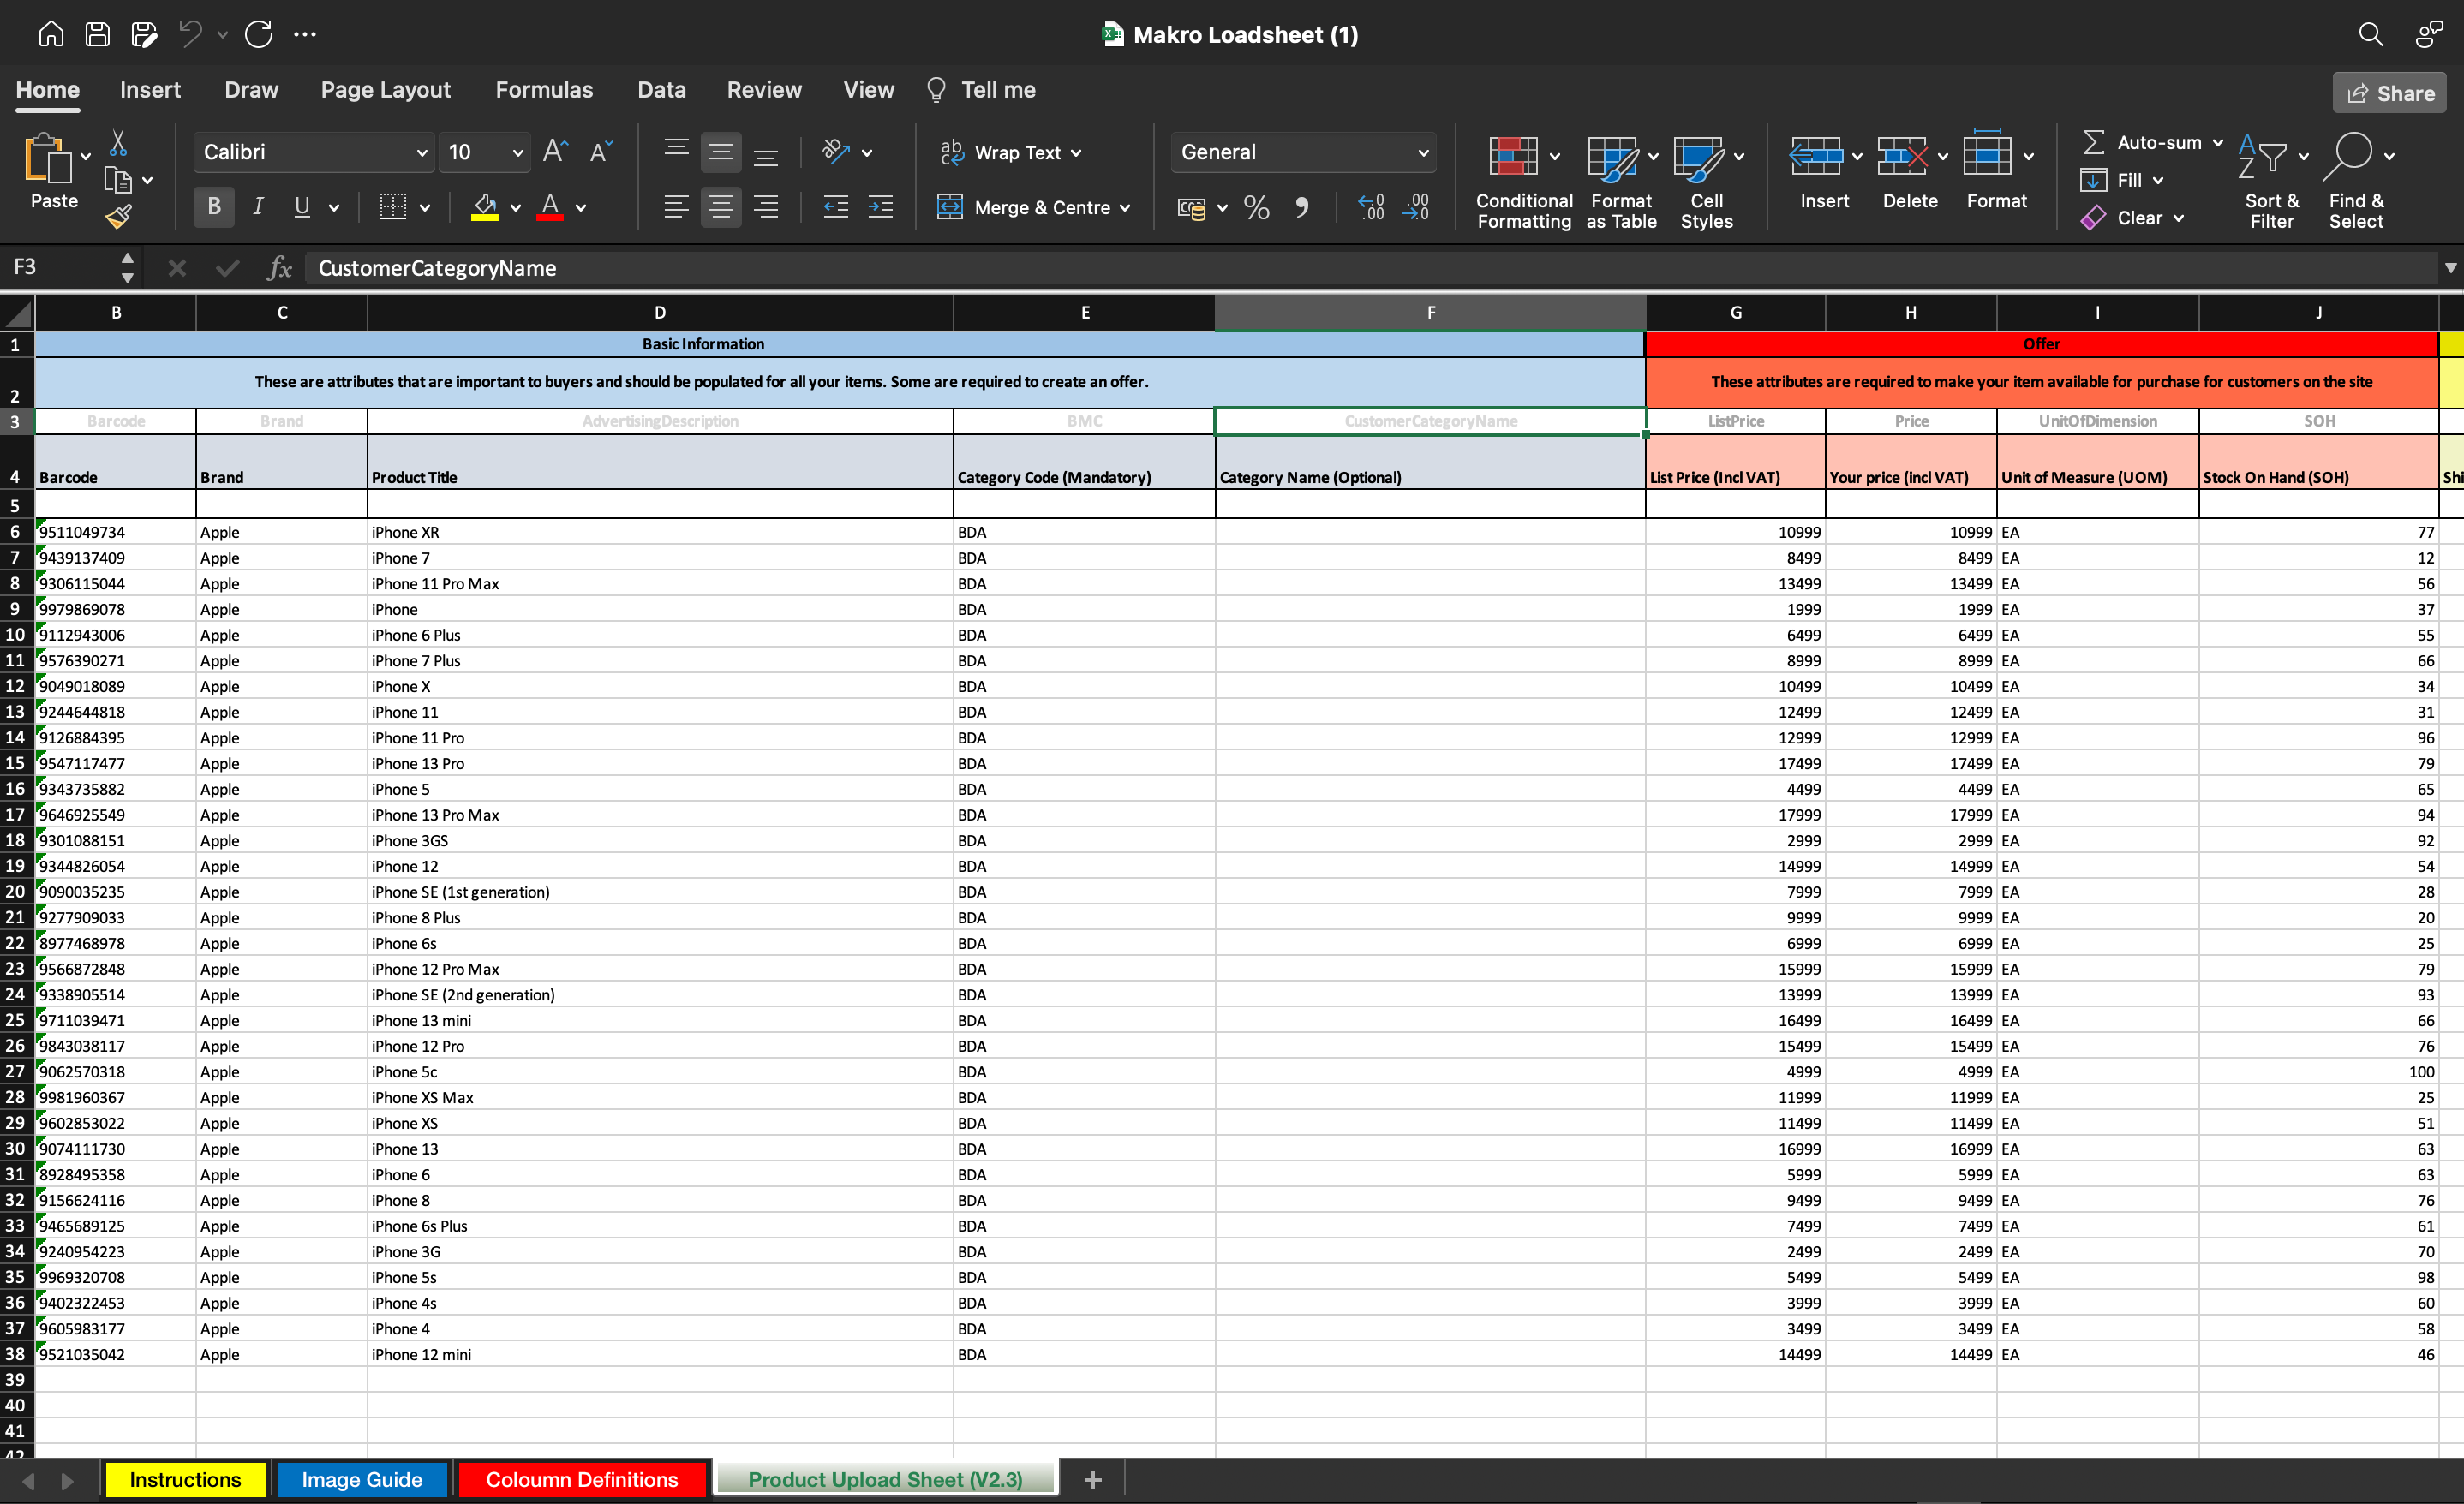The image size is (2464, 1504).
Task: Open the Formulas ribbon tab
Action: [x=544, y=90]
